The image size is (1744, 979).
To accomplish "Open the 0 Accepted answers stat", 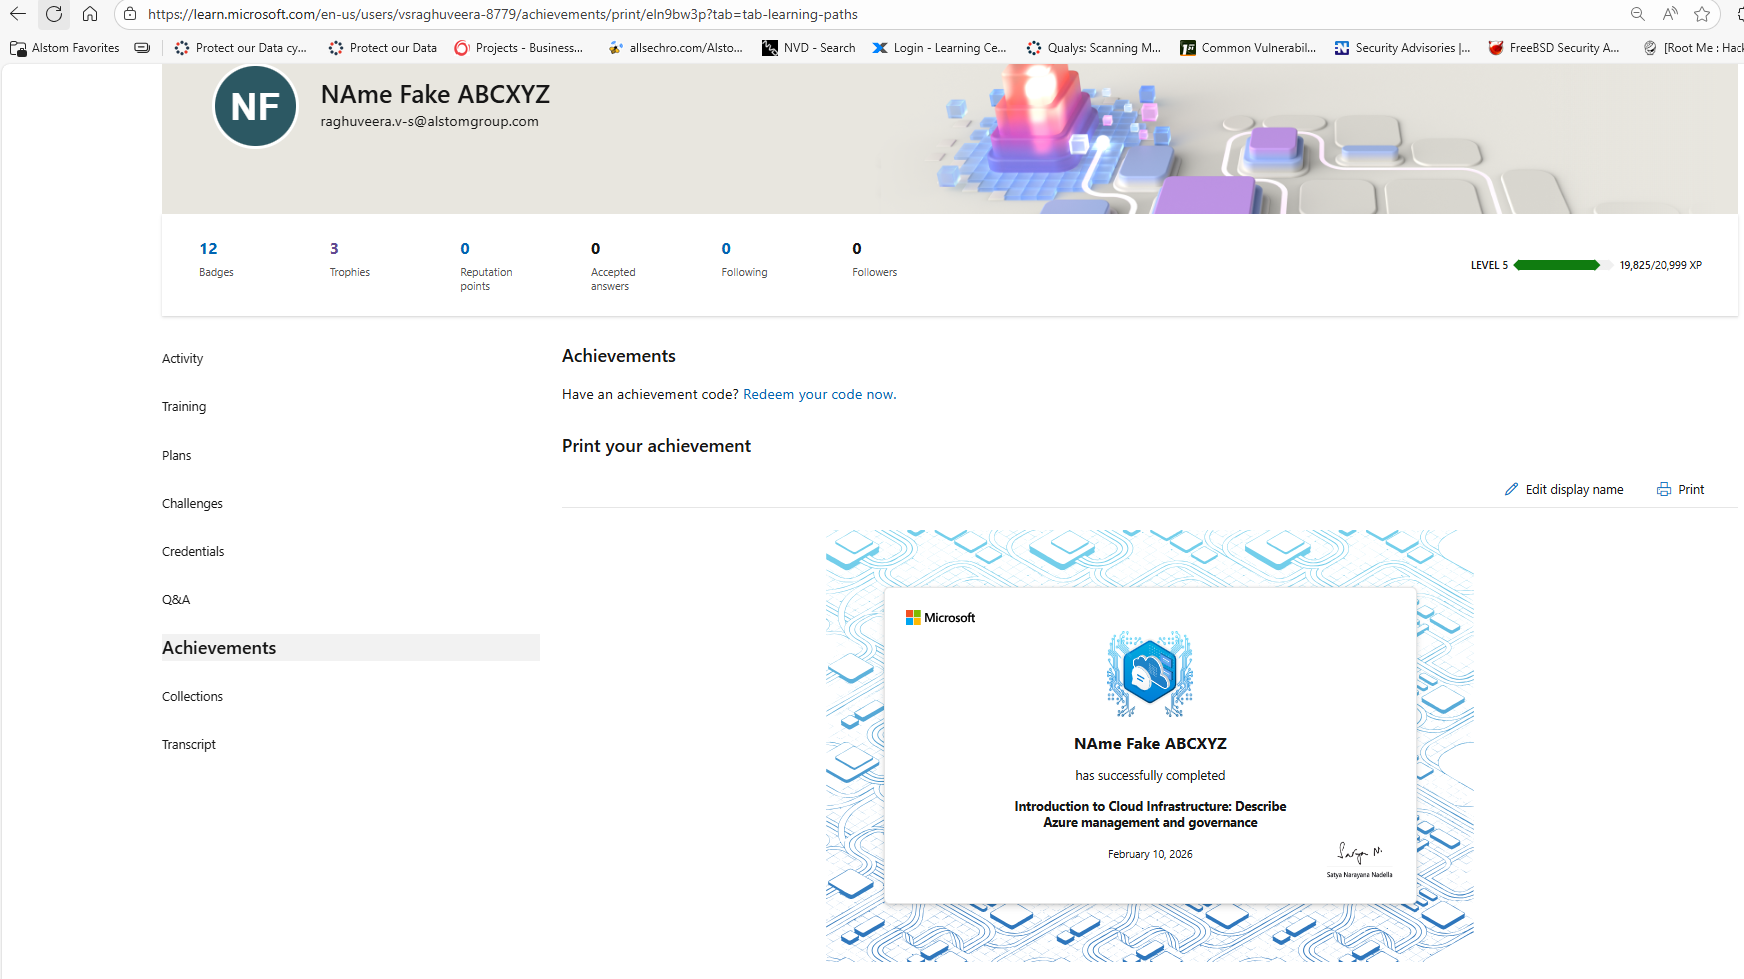I will 613,266.
